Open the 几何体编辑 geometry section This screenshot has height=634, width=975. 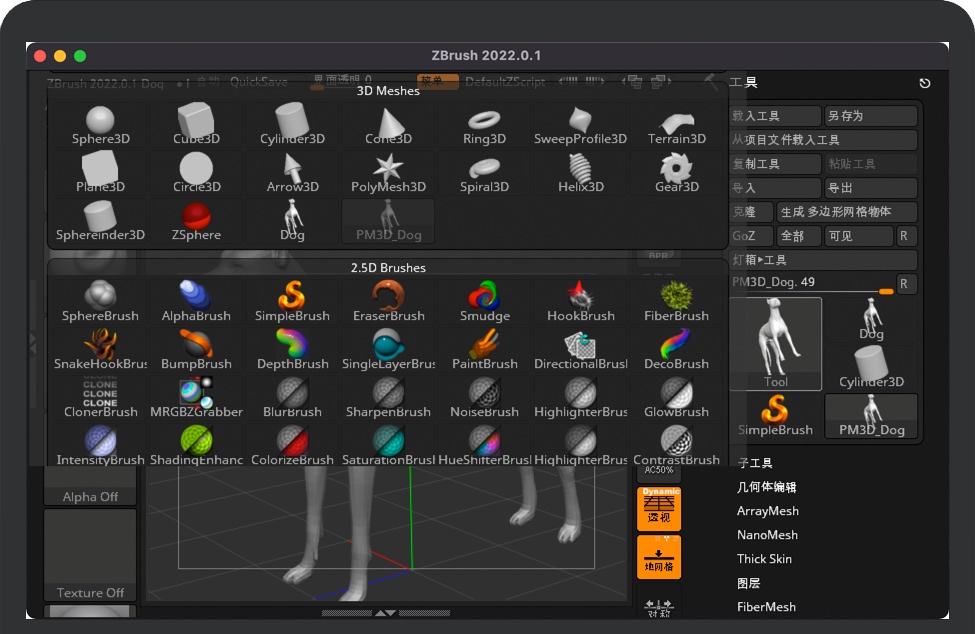766,487
